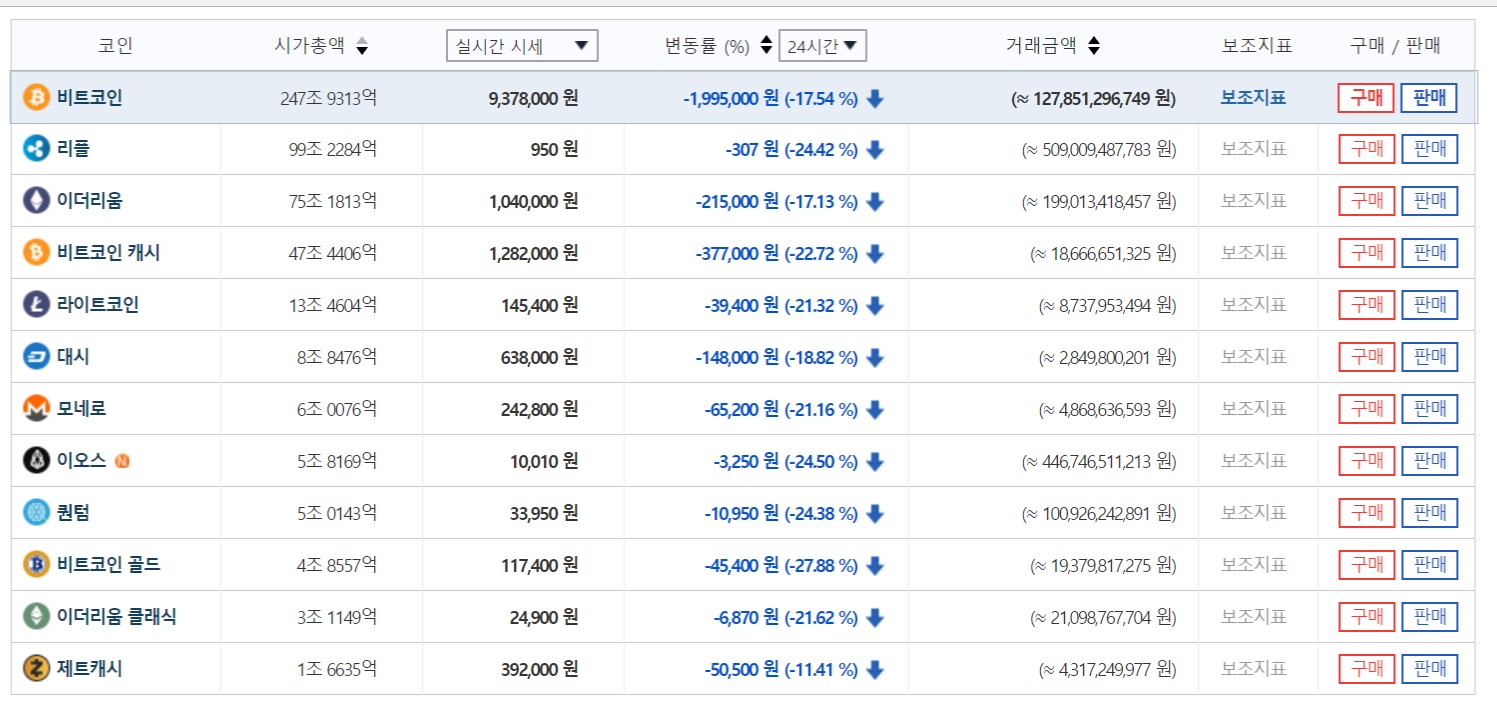This screenshot has width=1497, height=704.
Task: Click the Qtum coin icon
Action: pos(36,513)
